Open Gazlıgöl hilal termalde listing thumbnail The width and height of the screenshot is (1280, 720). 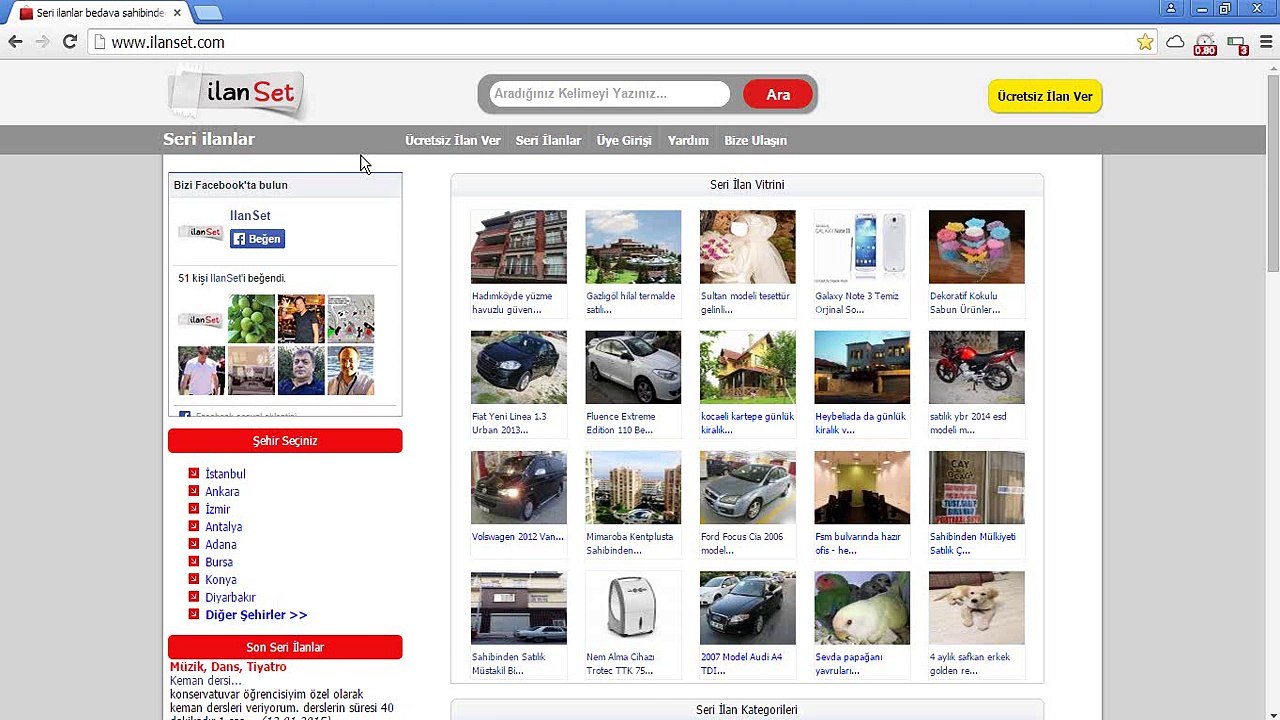[633, 247]
